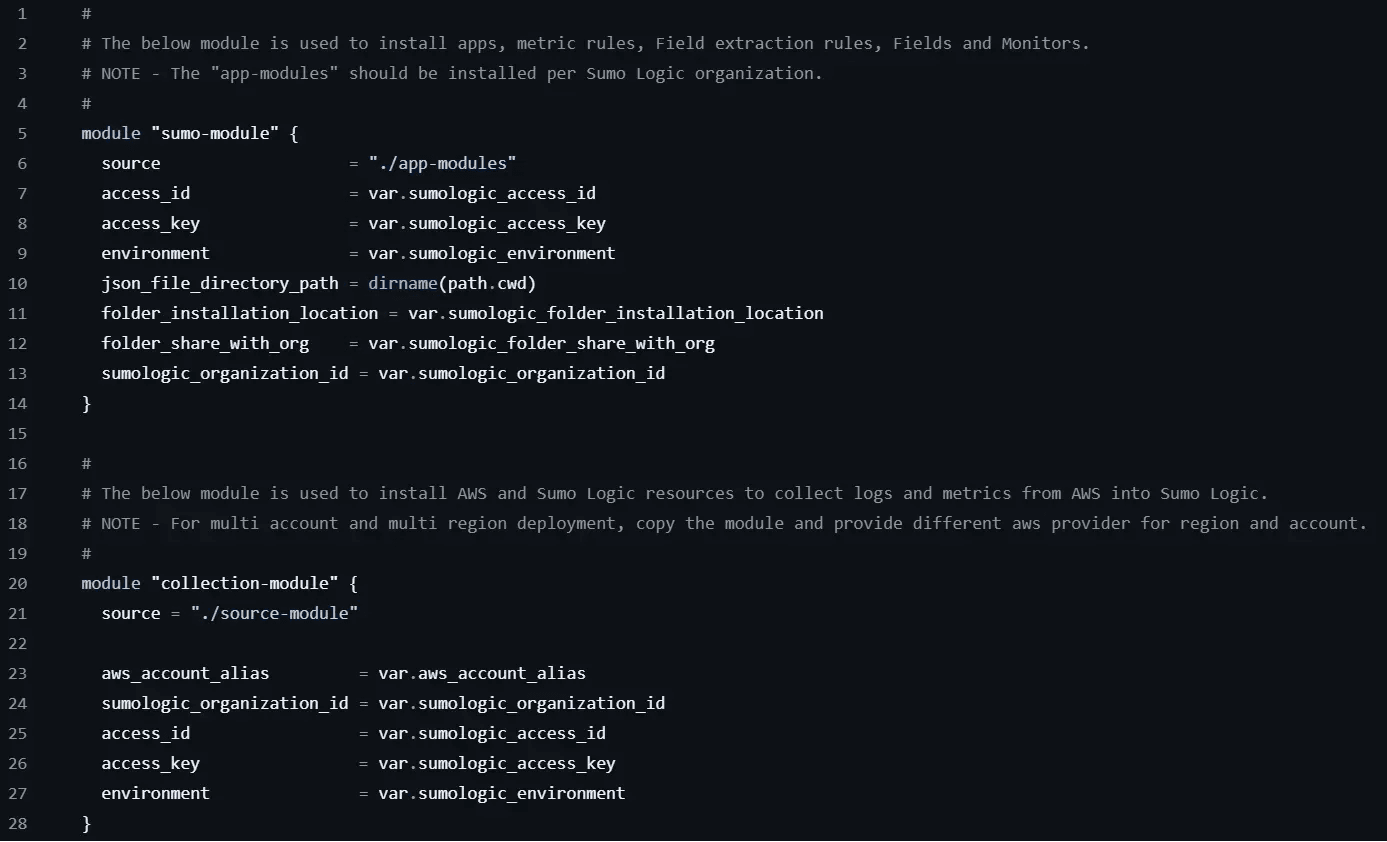Click var.sumologic_folder_share_with_org value
This screenshot has height=842, width=1387.
click(x=541, y=343)
